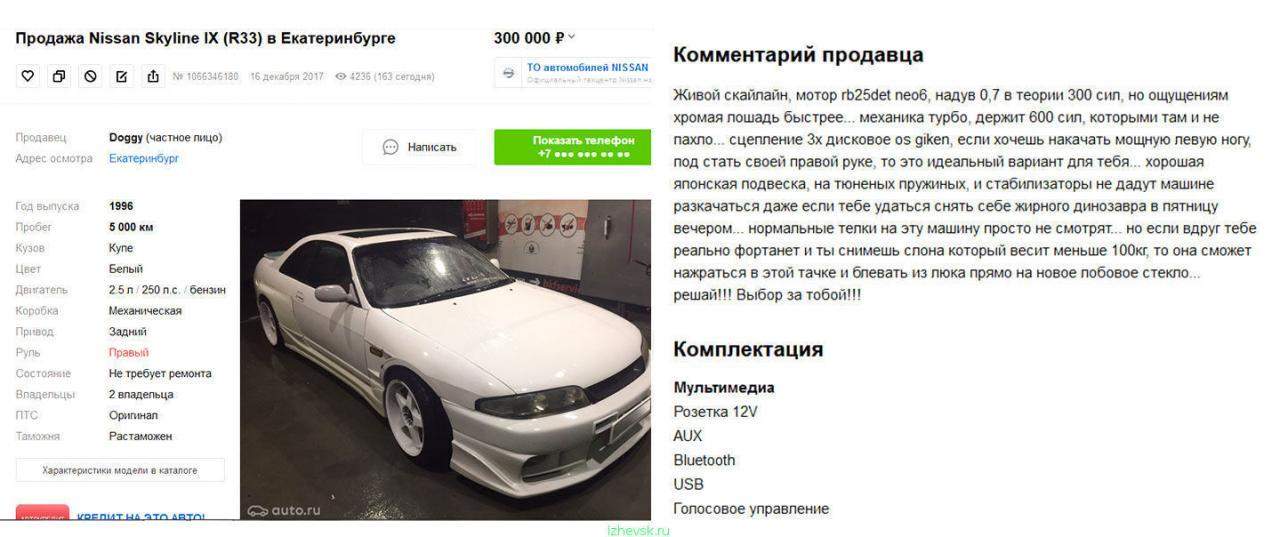Open the add note pencil icon

[121, 76]
